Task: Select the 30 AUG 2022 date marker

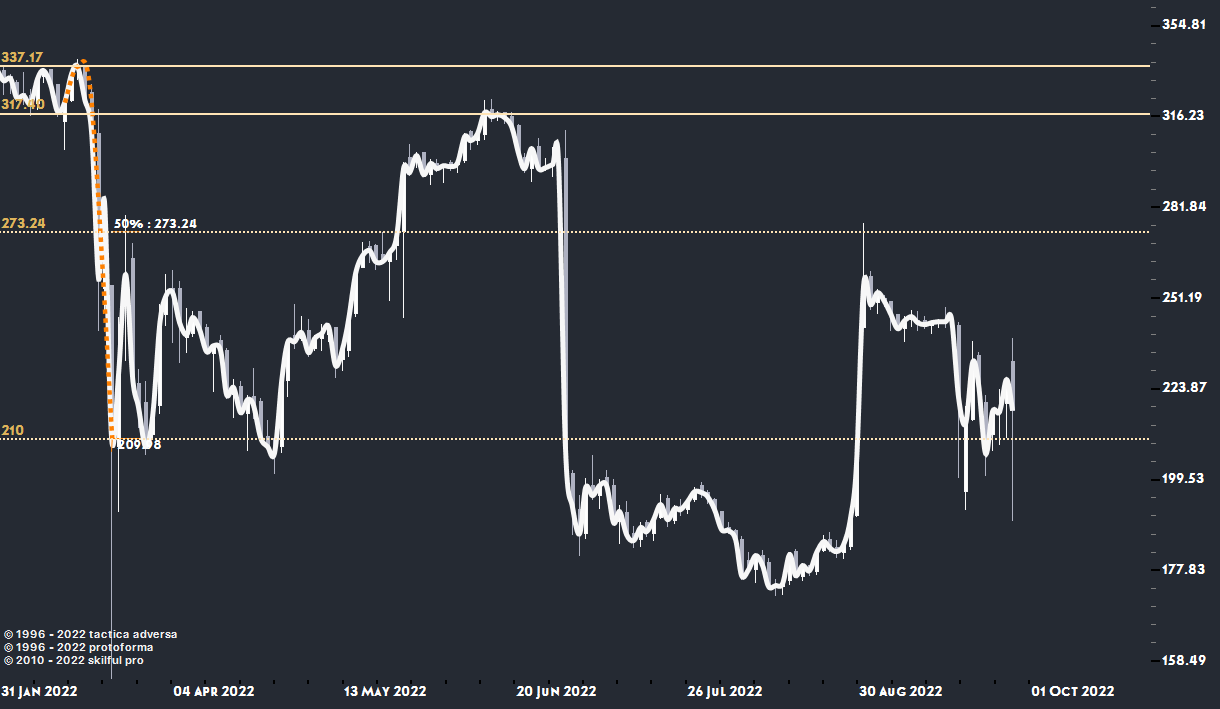Action: point(900,691)
